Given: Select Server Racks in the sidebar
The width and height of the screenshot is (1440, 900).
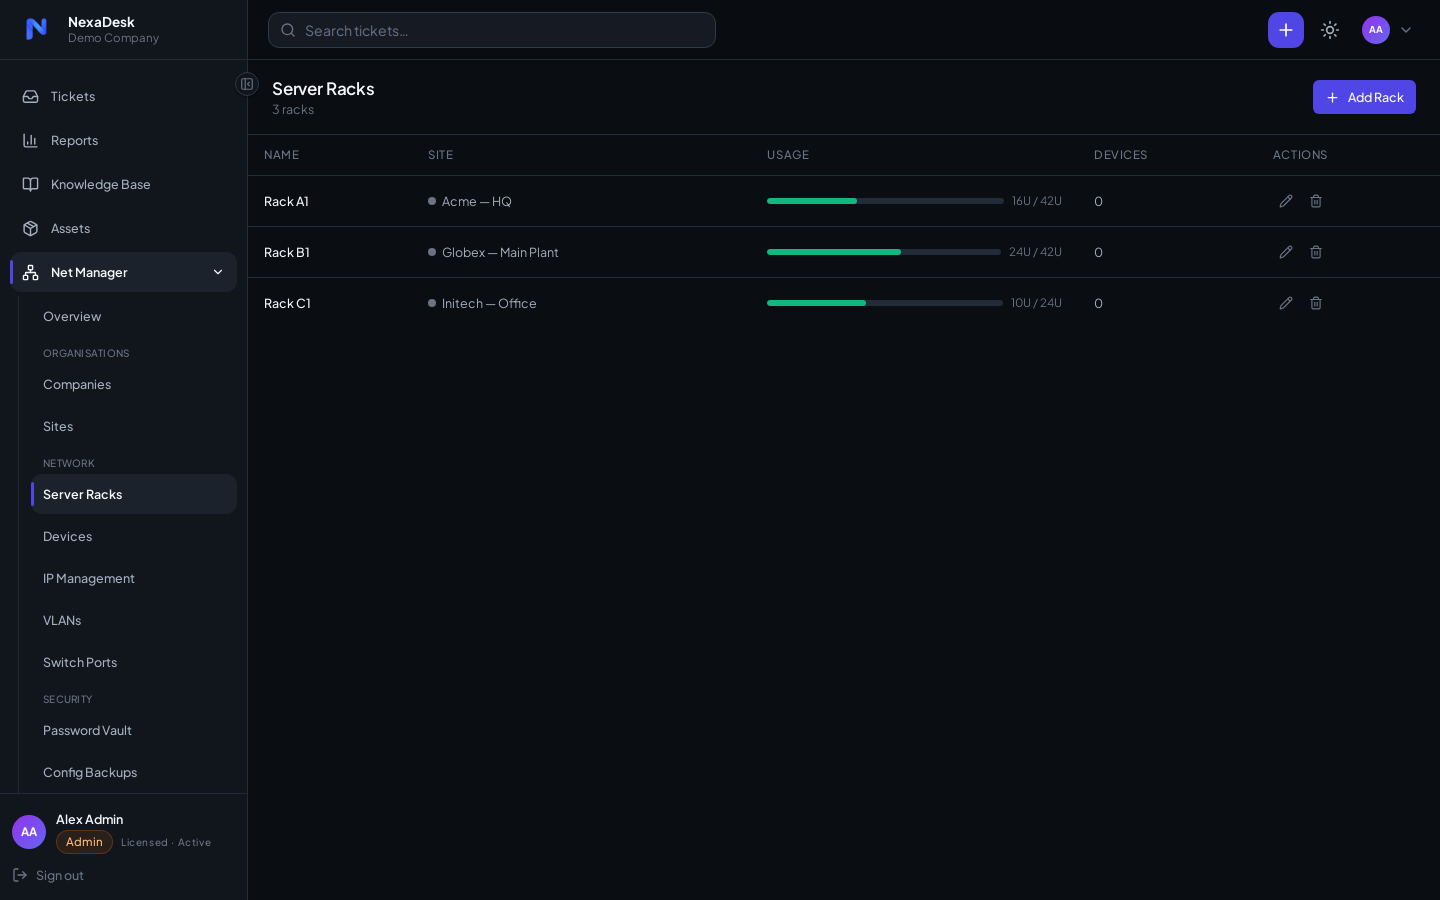Looking at the screenshot, I should 134,494.
